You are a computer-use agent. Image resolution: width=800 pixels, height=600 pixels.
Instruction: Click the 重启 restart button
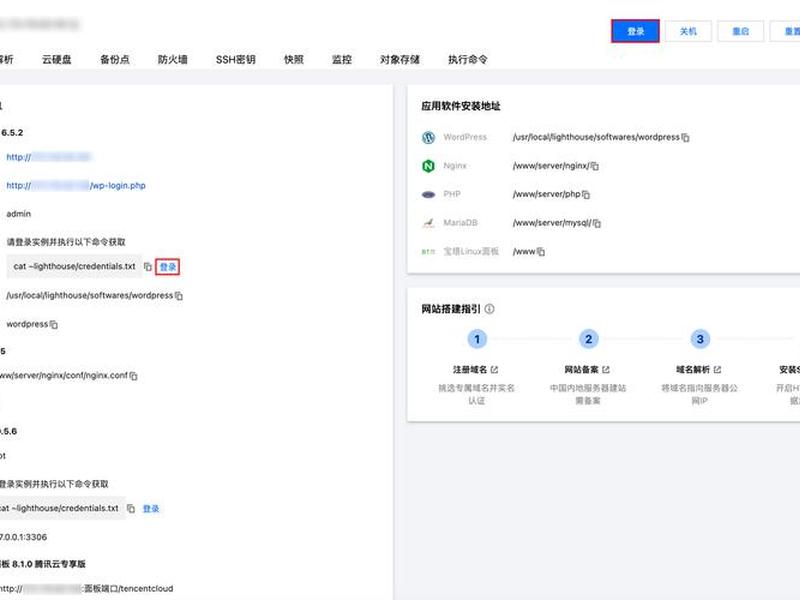coord(740,31)
